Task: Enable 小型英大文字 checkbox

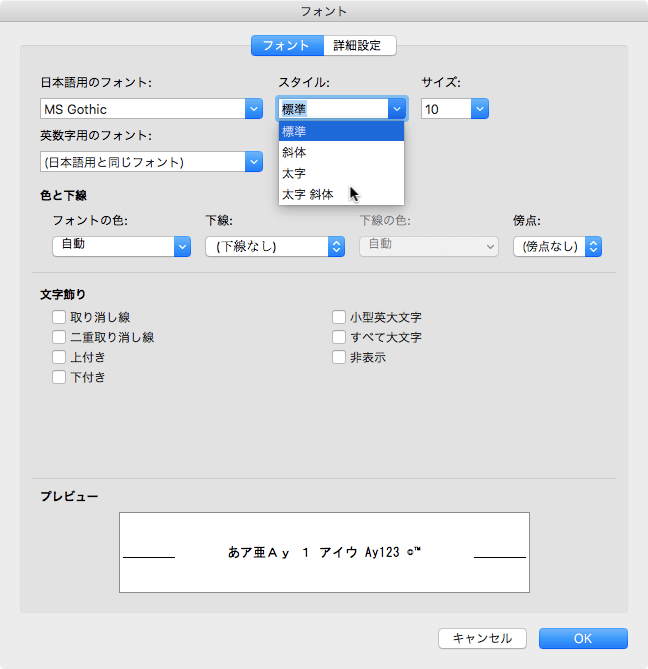Action: [339, 317]
